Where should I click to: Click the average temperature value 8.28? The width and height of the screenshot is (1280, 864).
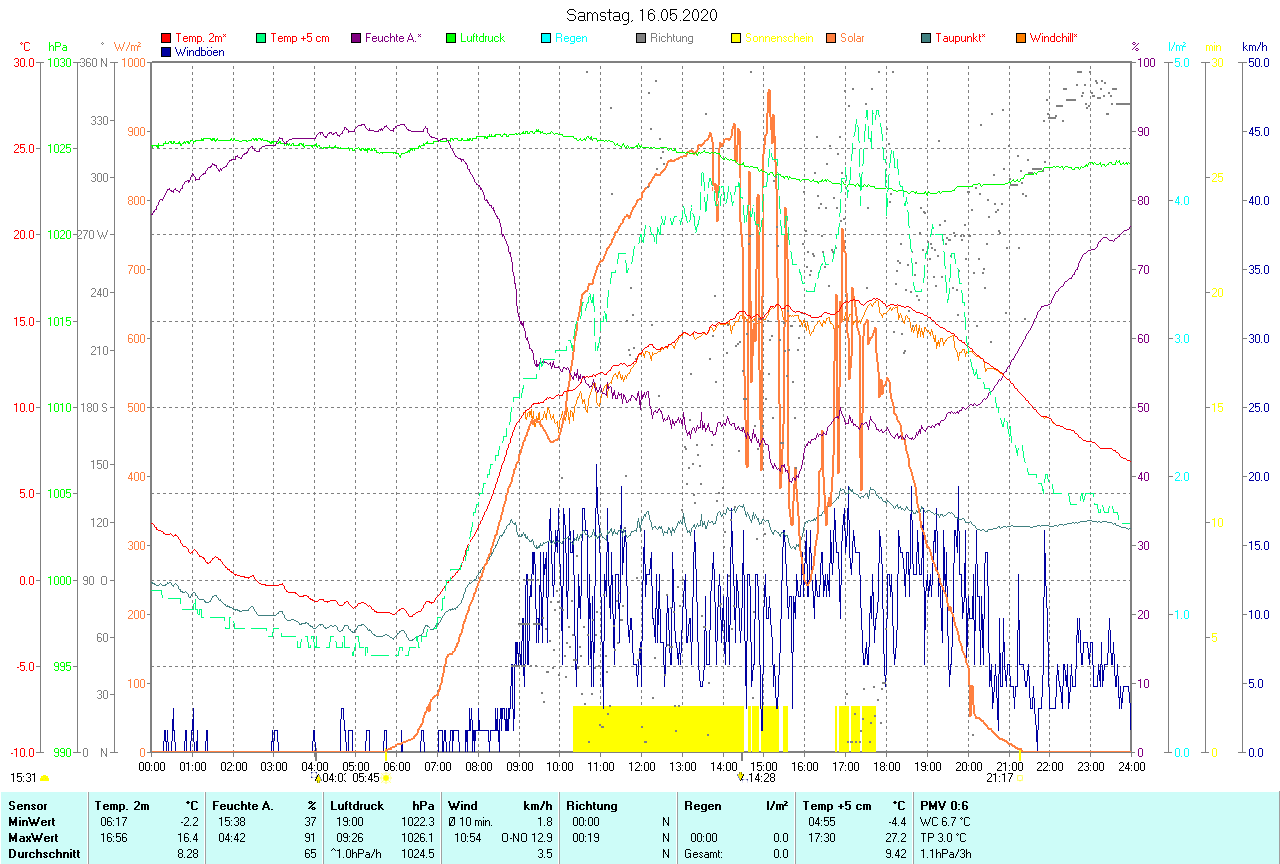coord(189,853)
